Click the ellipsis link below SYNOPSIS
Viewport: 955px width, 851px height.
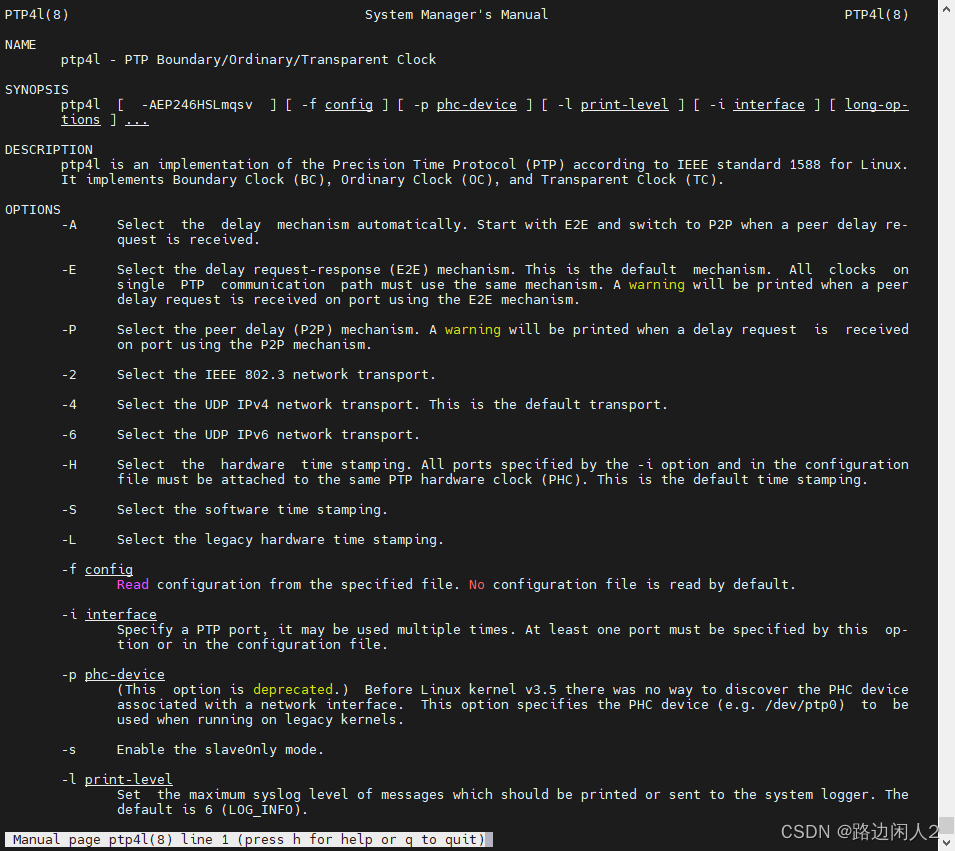[x=136, y=119]
